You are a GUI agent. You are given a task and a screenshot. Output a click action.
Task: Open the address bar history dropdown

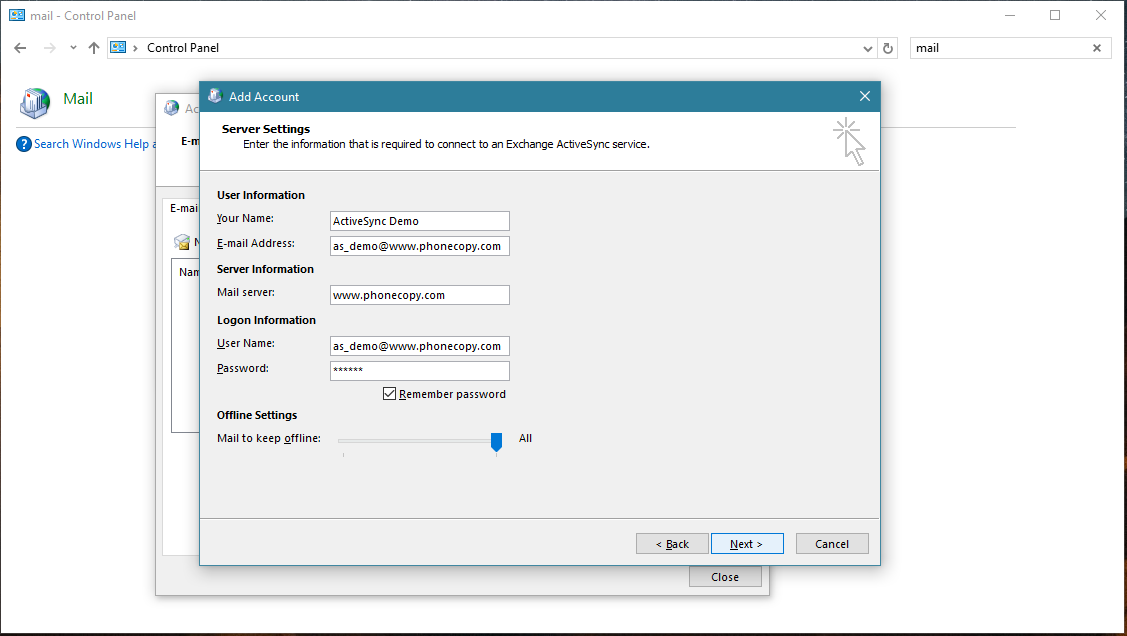867,48
